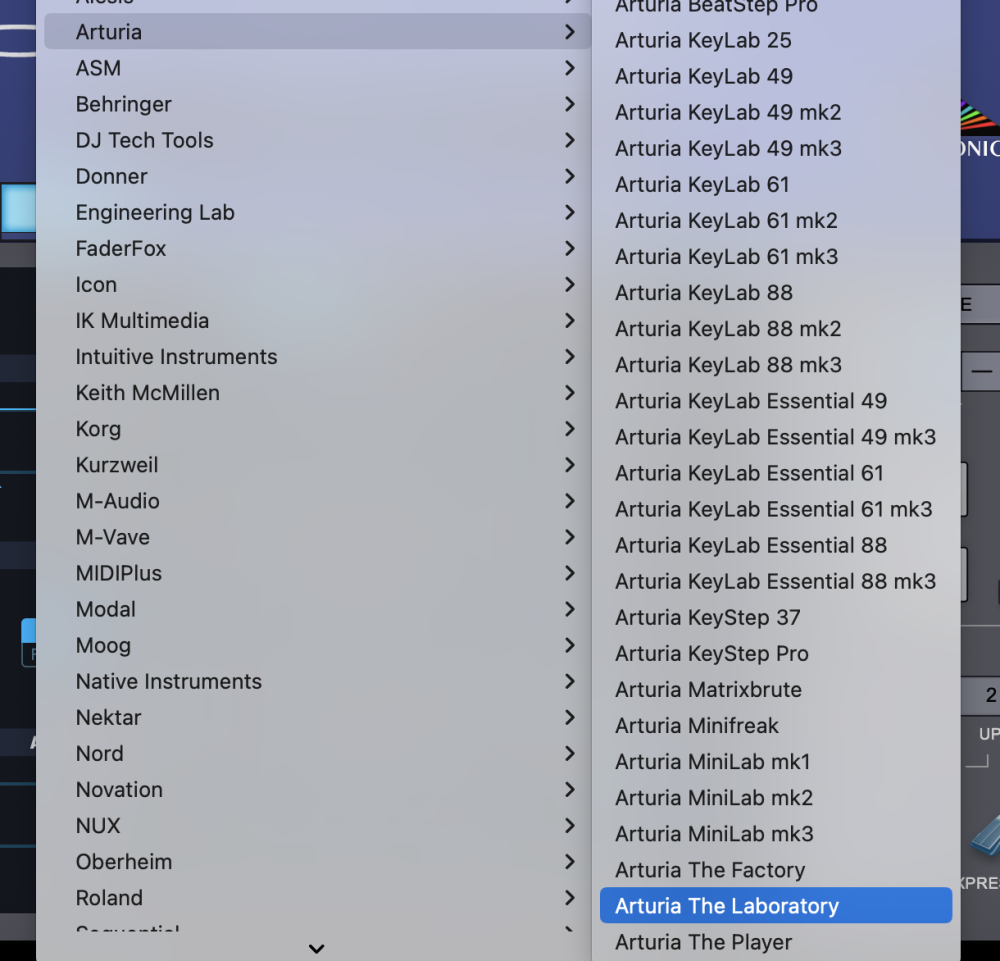Choose MIDIPlus from the manufacturer list
This screenshot has height=961, width=1000.
pos(317,573)
